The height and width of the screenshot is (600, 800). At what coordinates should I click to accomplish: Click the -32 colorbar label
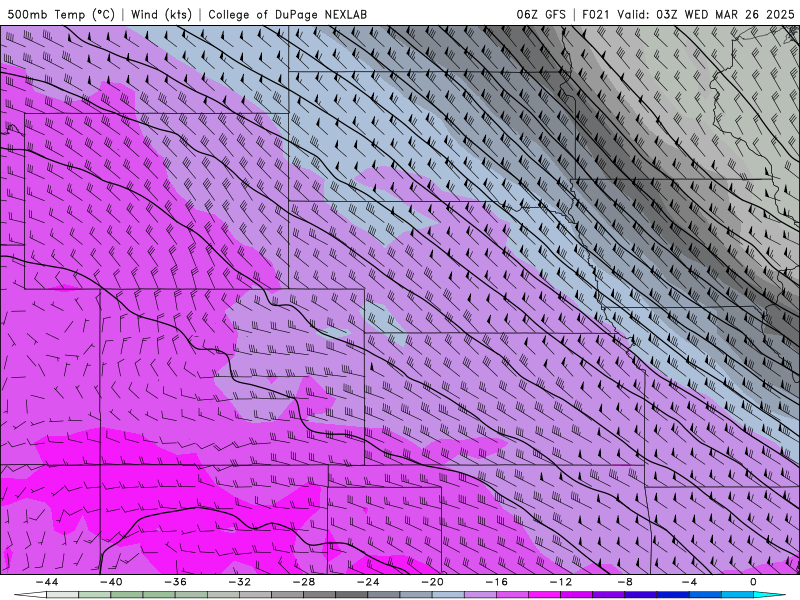click(239, 582)
